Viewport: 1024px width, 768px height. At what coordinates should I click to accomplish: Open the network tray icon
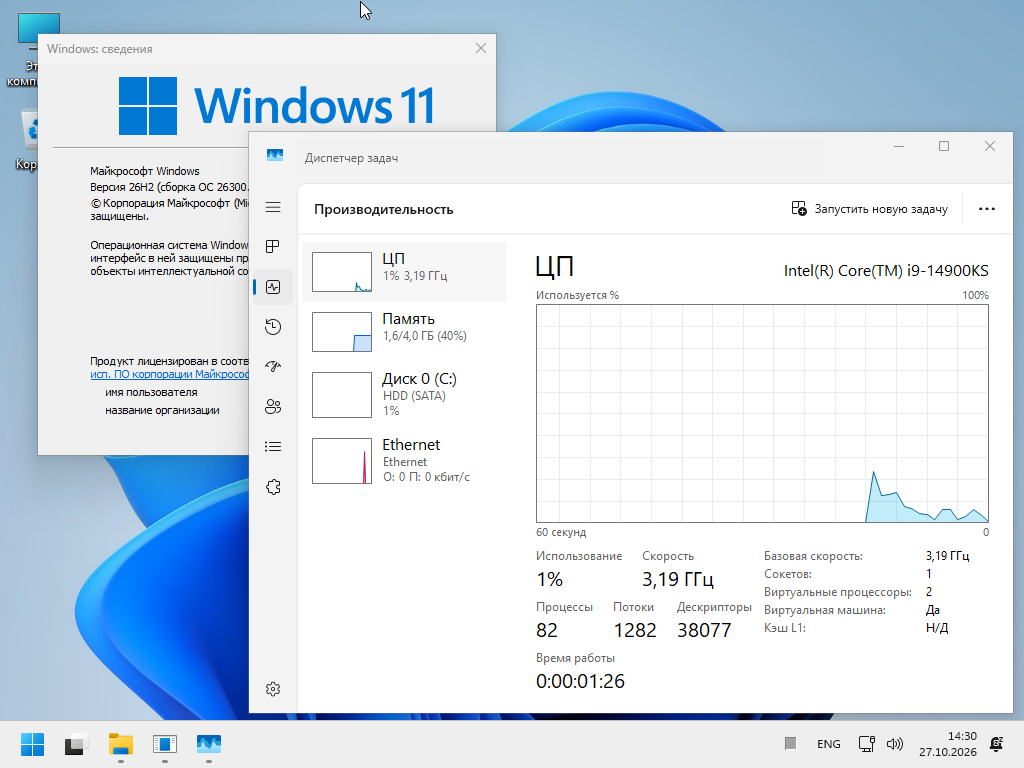tap(867, 744)
